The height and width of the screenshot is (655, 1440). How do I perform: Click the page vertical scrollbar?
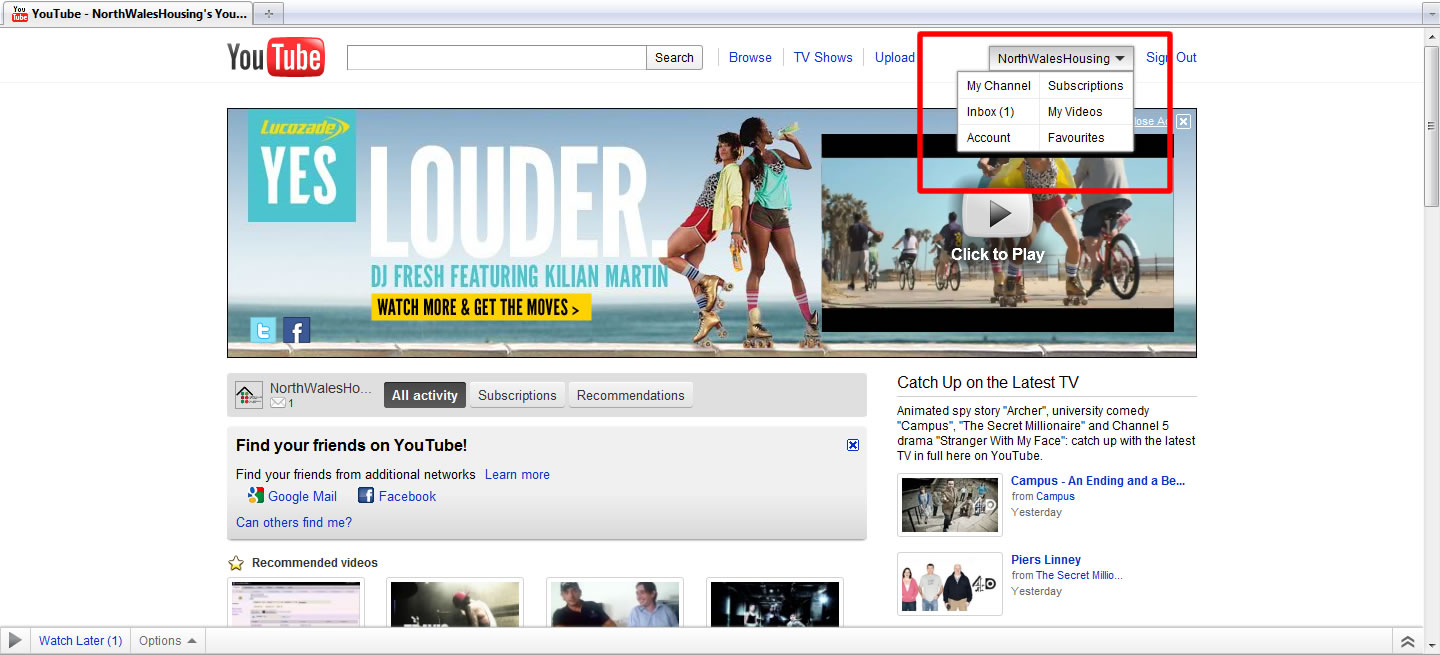(x=1431, y=125)
